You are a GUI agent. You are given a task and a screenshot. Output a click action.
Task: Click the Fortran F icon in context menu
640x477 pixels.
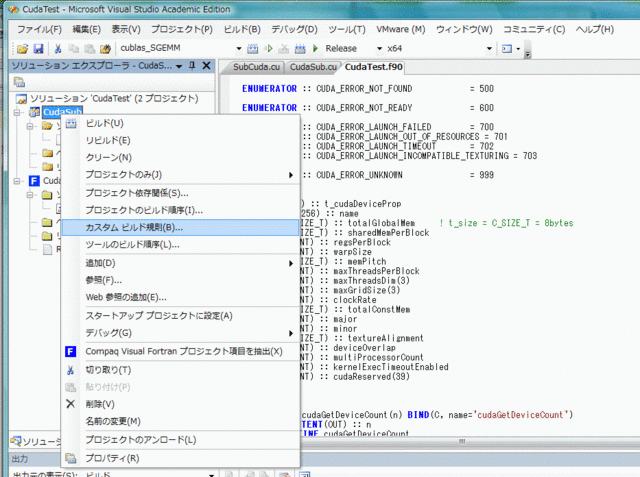71,351
